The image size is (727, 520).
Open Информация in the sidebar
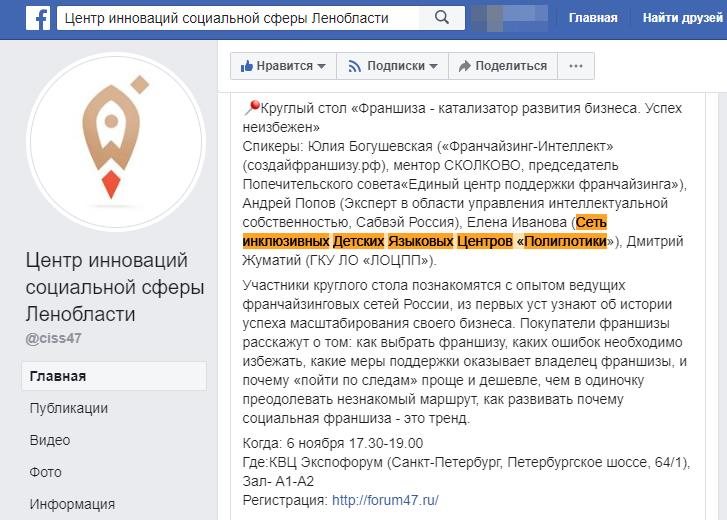click(x=72, y=504)
